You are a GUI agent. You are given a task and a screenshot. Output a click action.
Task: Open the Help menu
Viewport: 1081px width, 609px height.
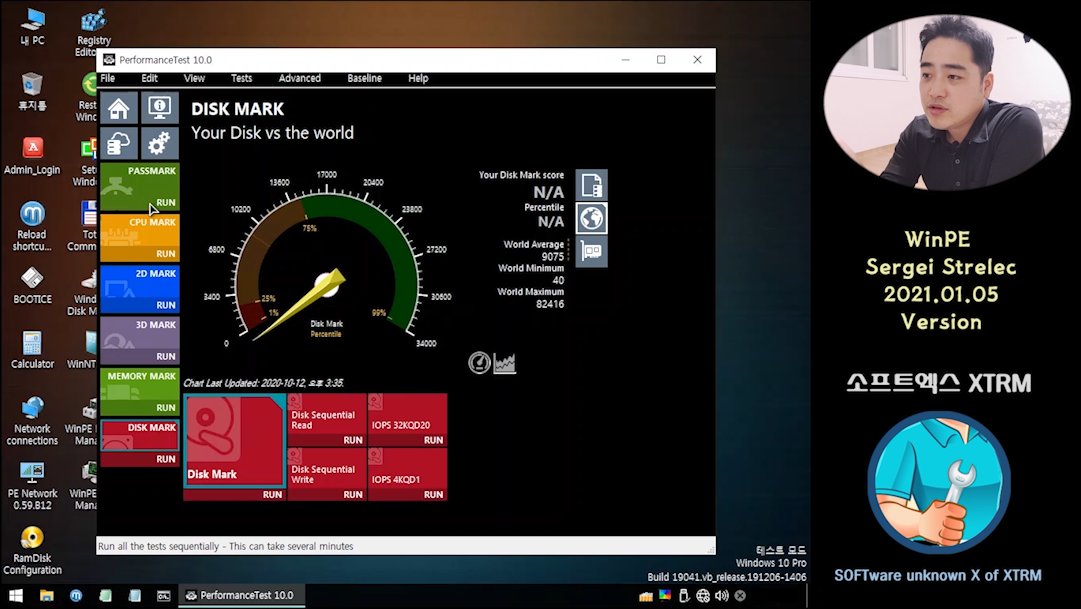pos(418,78)
